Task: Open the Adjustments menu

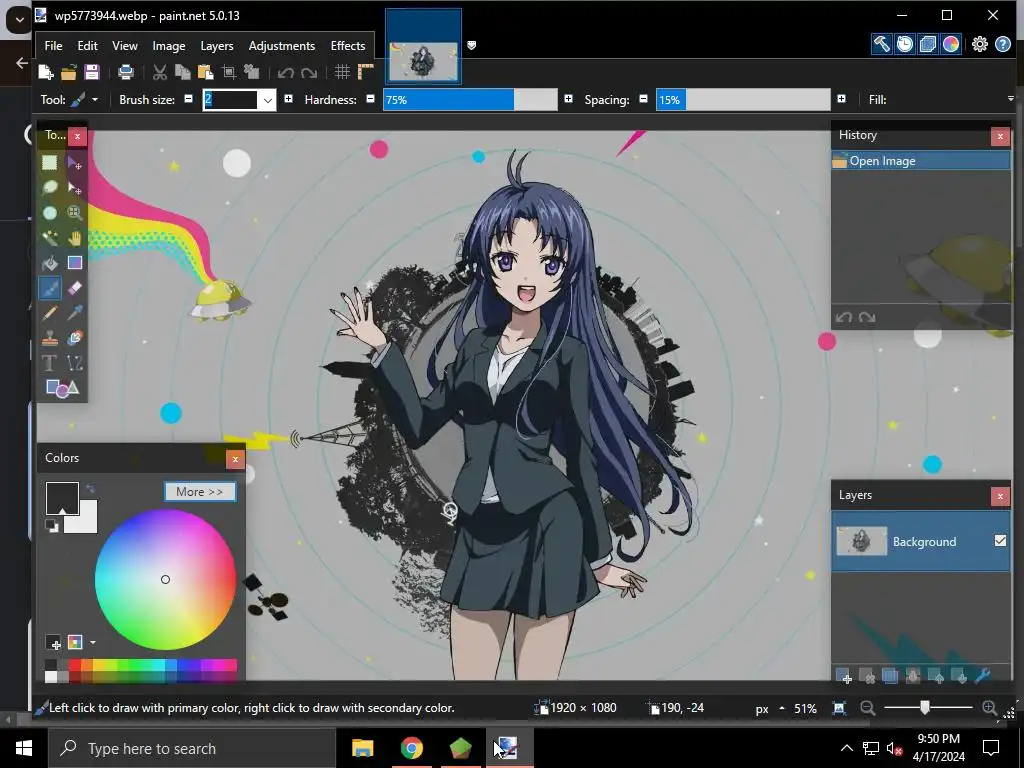Action: (281, 46)
